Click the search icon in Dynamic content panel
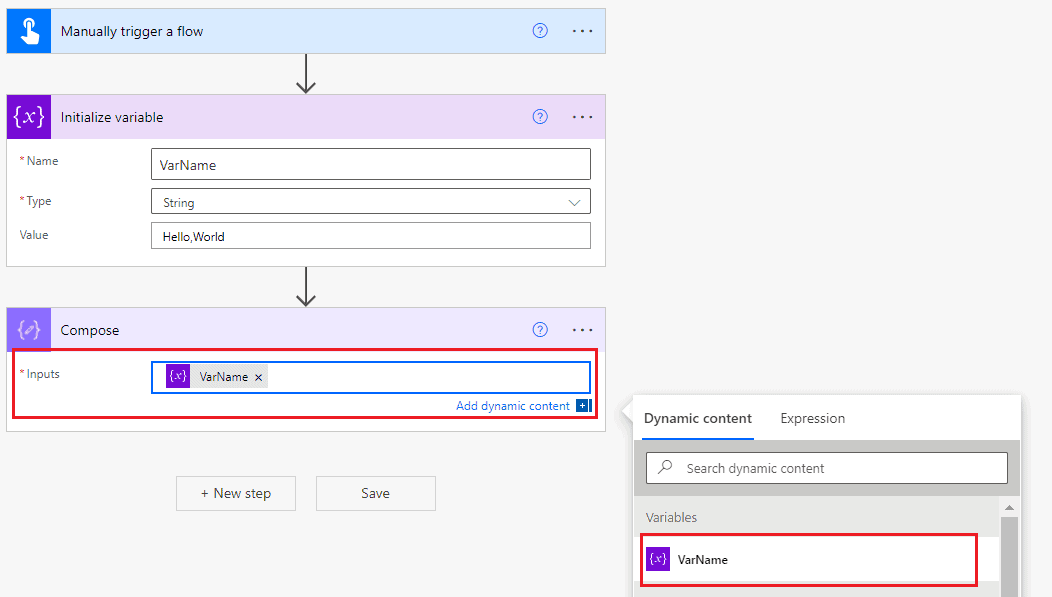1052x597 pixels. pos(666,467)
